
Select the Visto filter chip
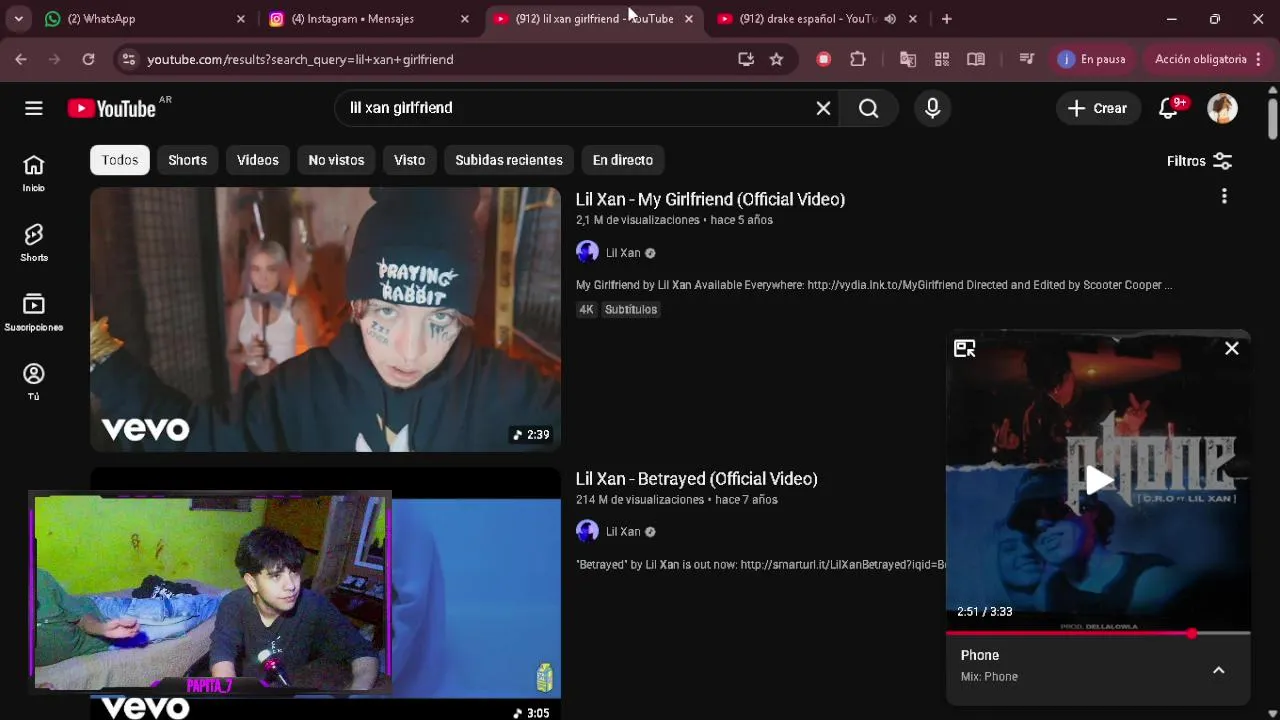pos(409,160)
